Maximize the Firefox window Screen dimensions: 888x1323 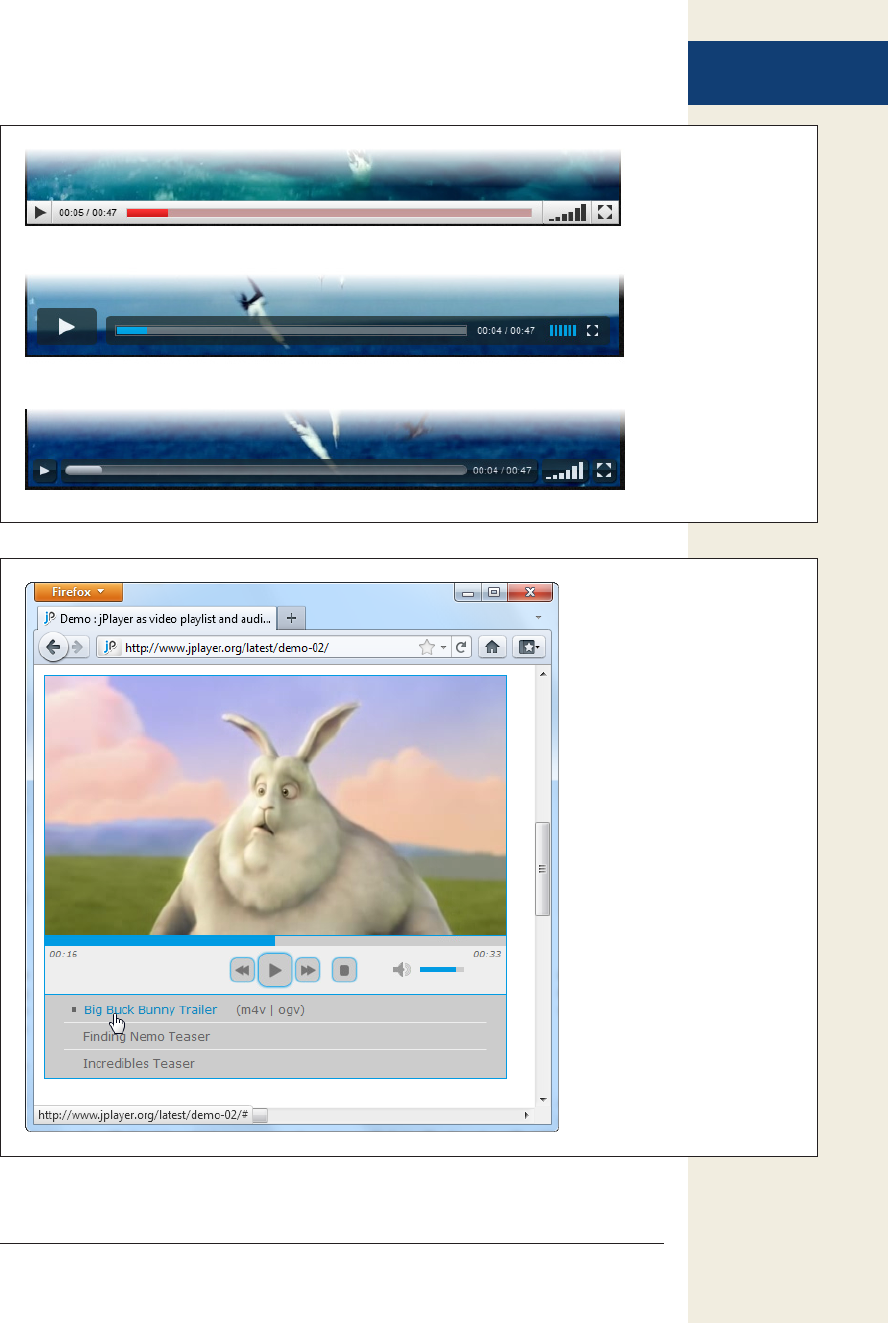tap(494, 592)
